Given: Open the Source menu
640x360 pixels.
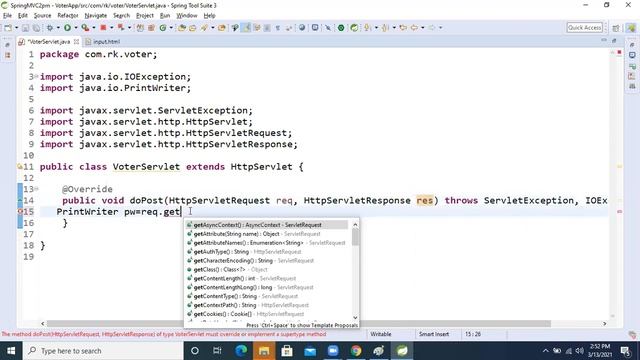Looking at the screenshot, I should [x=42, y=16].
